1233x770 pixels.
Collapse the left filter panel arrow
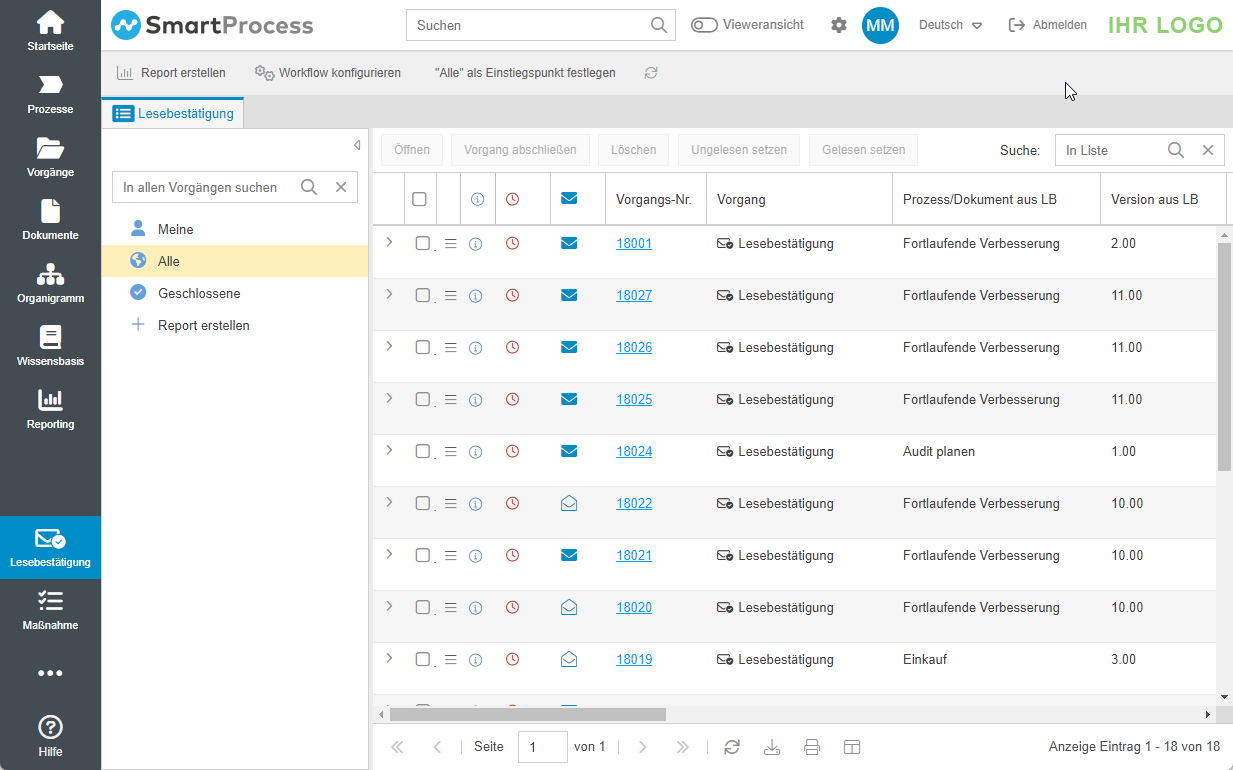click(x=357, y=145)
